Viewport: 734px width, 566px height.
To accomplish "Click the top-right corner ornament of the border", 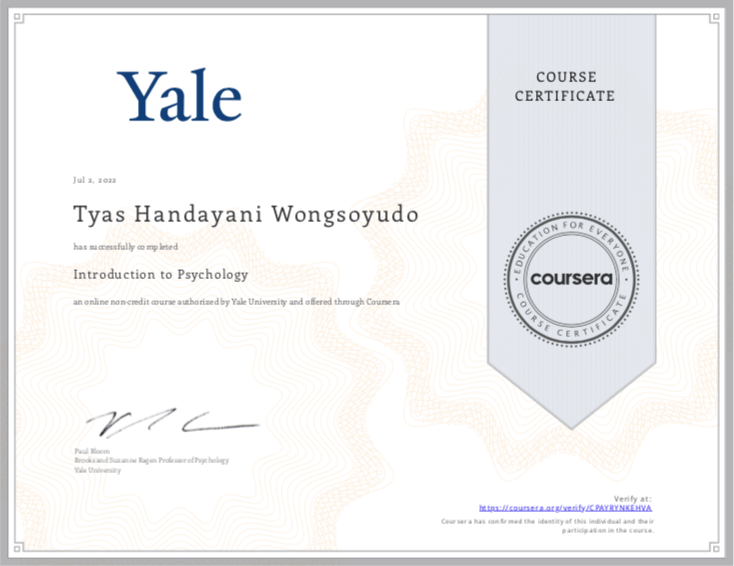I will [x=719, y=13].
